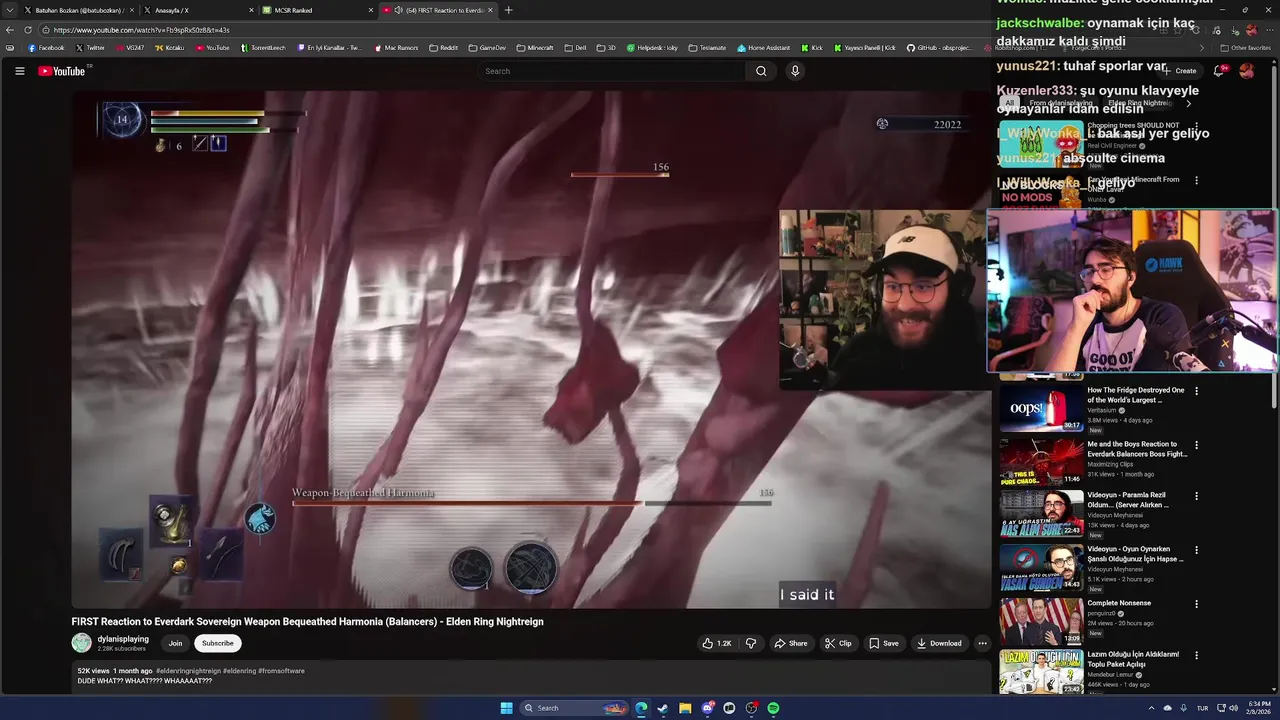
Task: Open options for Paramla Rezil Oldum video
Action: [1196, 497]
